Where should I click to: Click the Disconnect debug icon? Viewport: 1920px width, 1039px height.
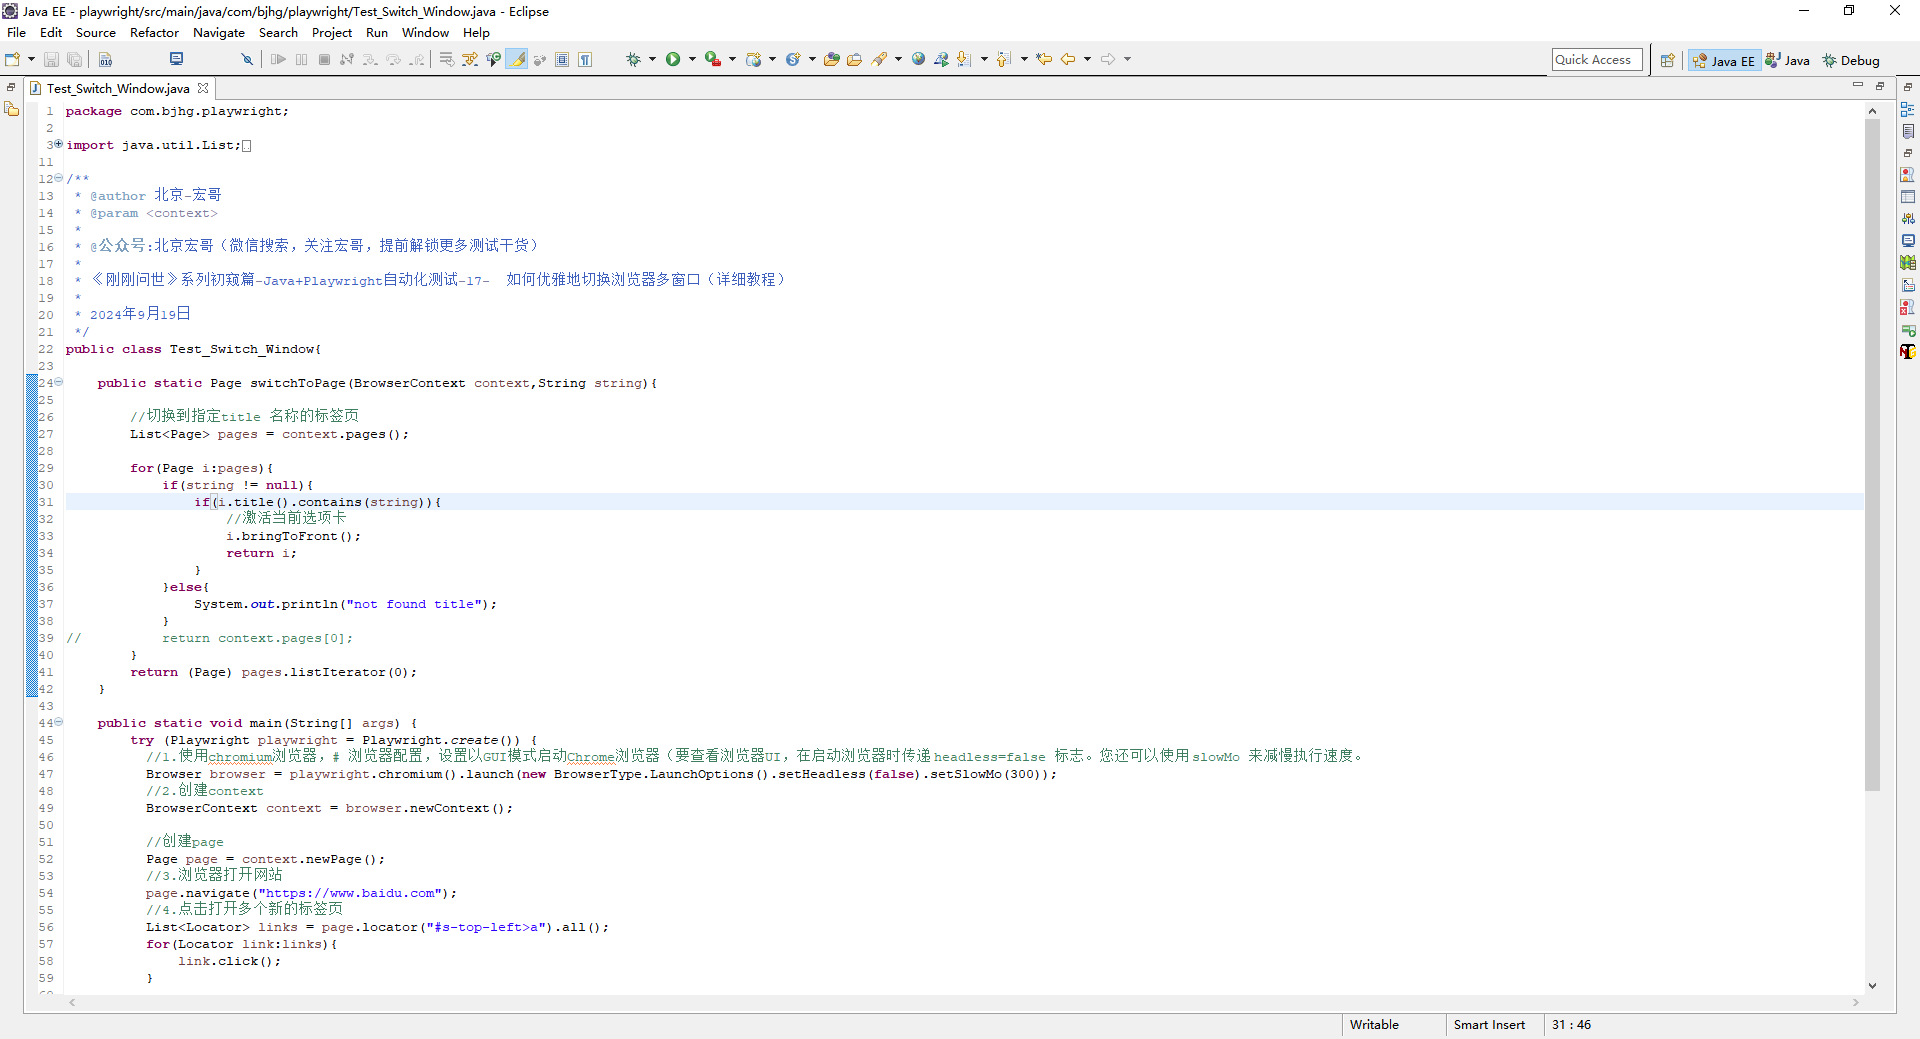pyautogui.click(x=347, y=60)
